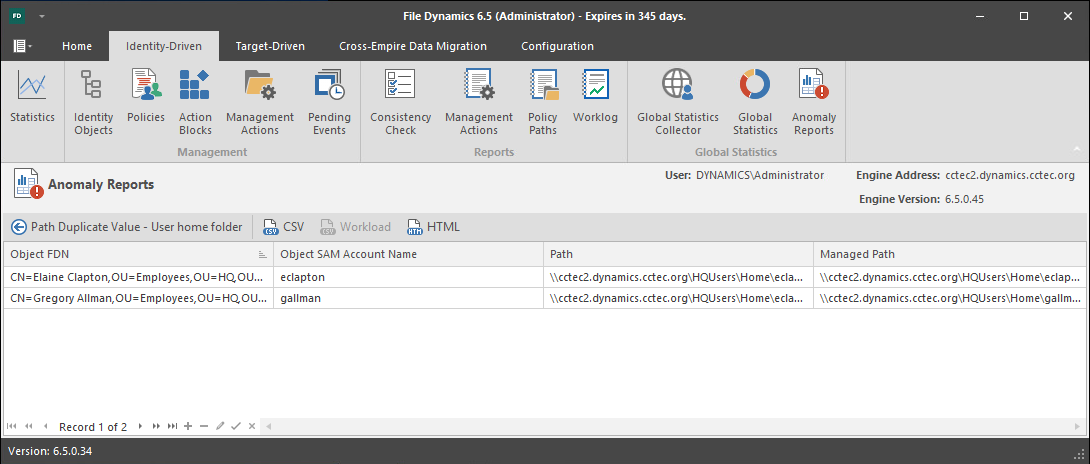Expand the quick access toolbar dropdown
The image size is (1090, 464).
(x=44, y=17)
